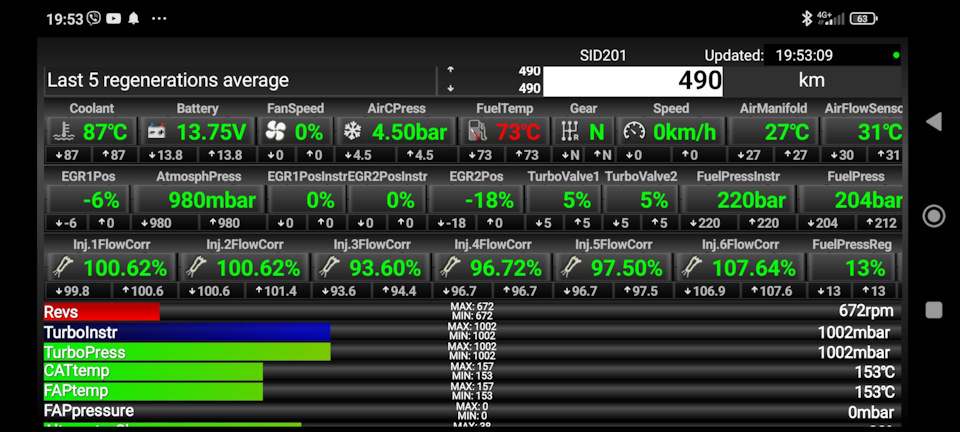
Task: Tap the Inj.1FlowCorr injector icon
Action: [x=63, y=268]
